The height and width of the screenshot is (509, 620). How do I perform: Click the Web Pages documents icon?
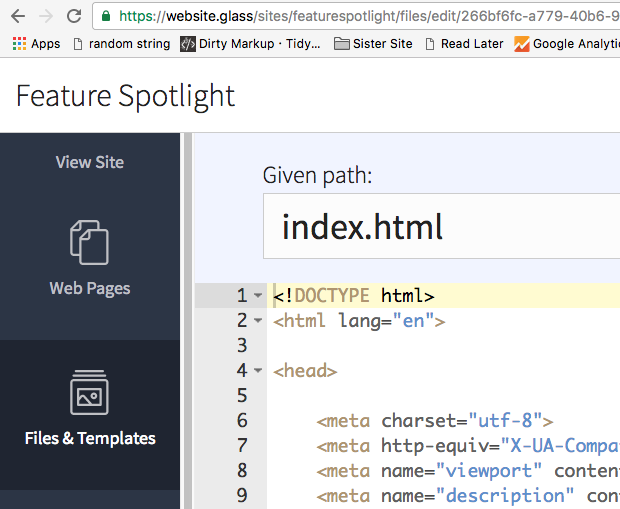coord(89,242)
